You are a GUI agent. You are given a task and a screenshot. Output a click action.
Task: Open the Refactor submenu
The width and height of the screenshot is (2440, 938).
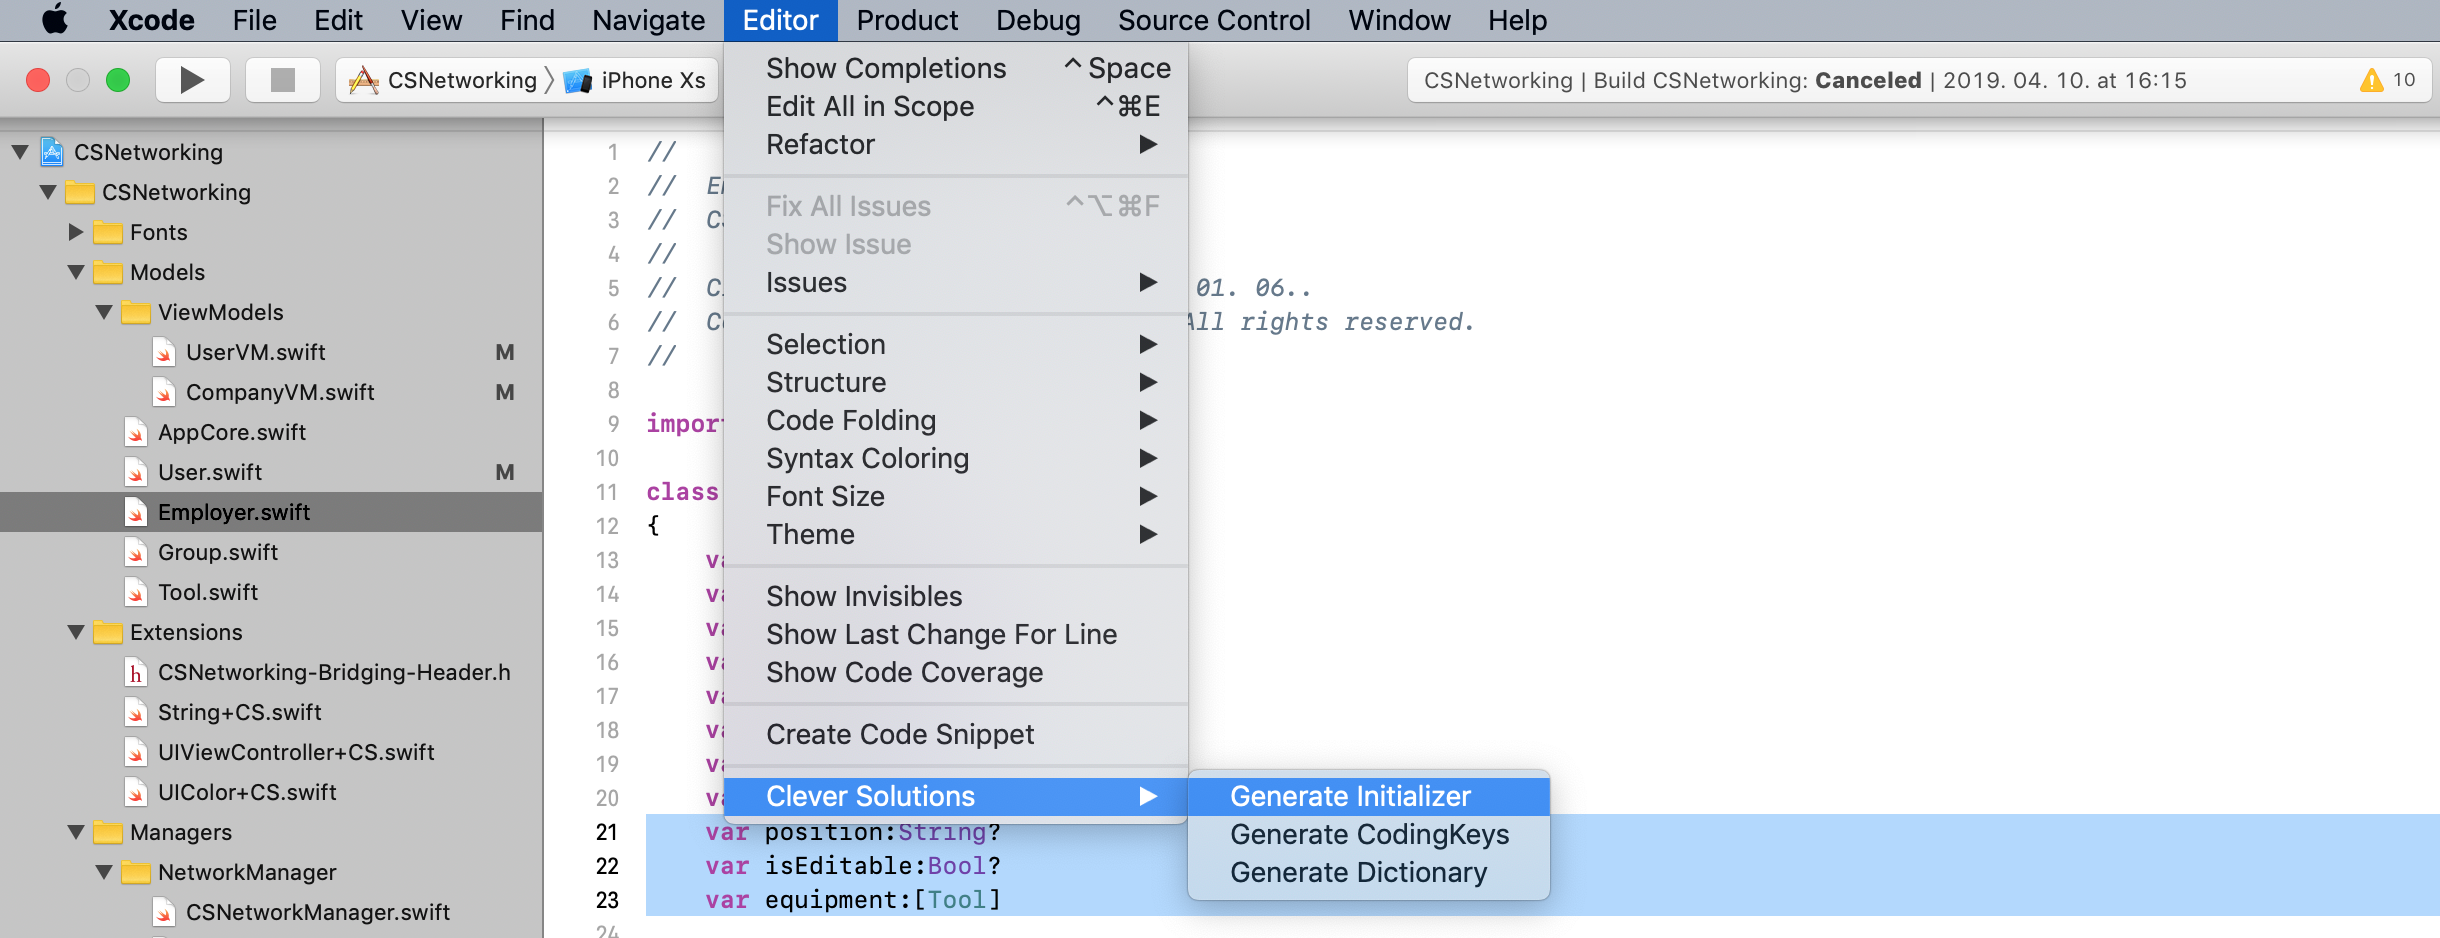(x=956, y=145)
